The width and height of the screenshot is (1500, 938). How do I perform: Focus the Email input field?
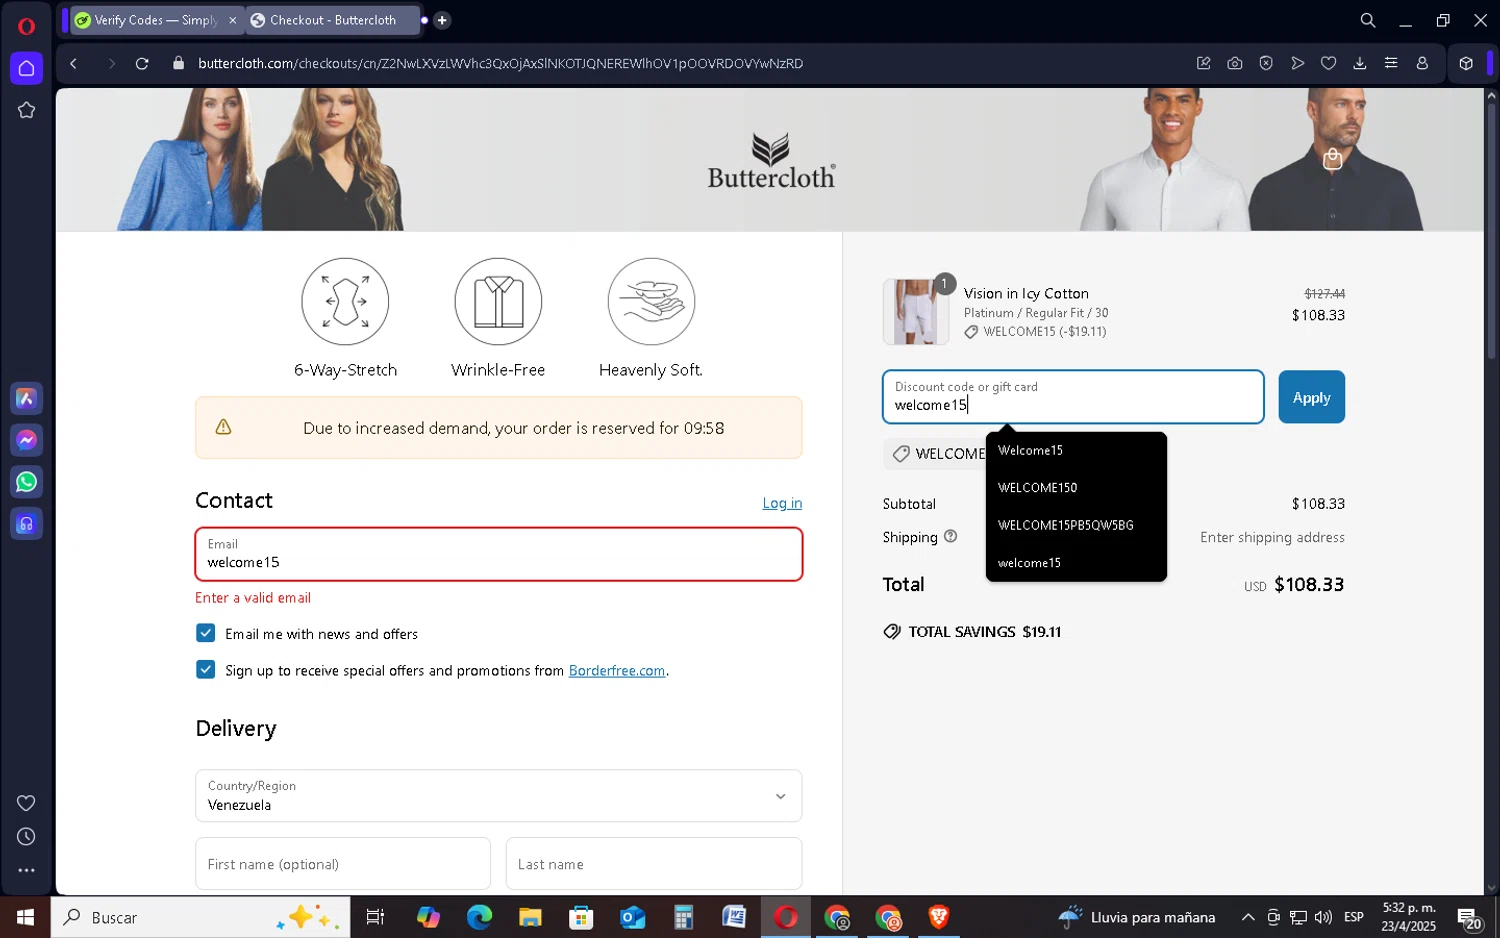pos(498,554)
